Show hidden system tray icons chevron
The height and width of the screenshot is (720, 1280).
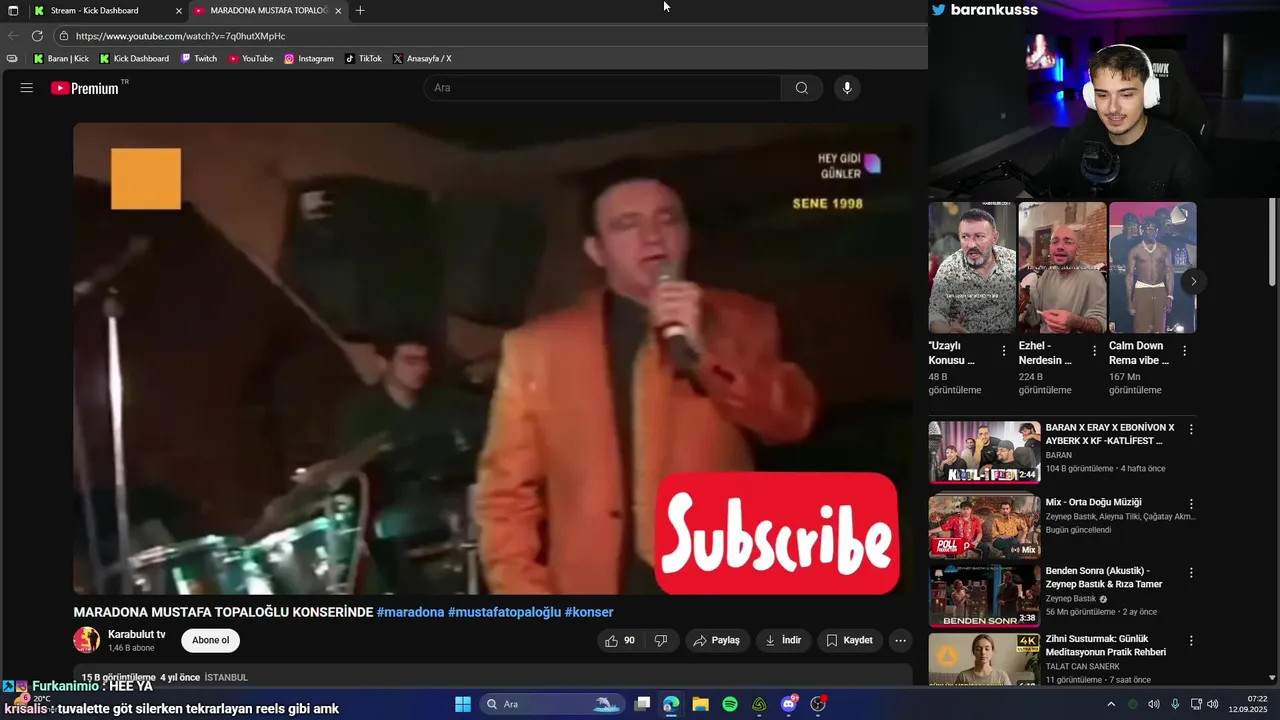click(x=1111, y=704)
